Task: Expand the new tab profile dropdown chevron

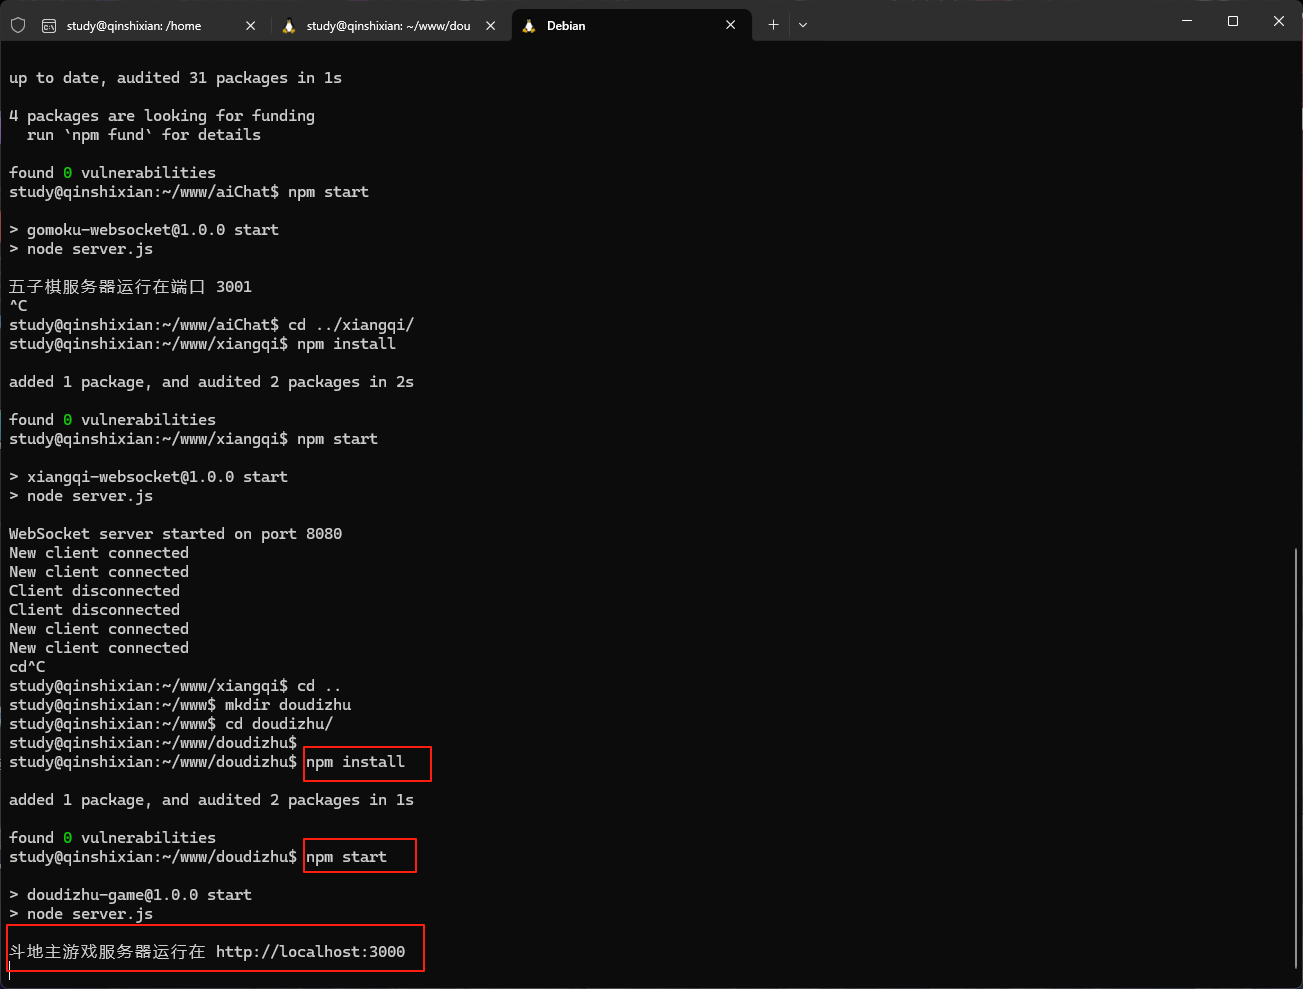Action: pos(803,25)
